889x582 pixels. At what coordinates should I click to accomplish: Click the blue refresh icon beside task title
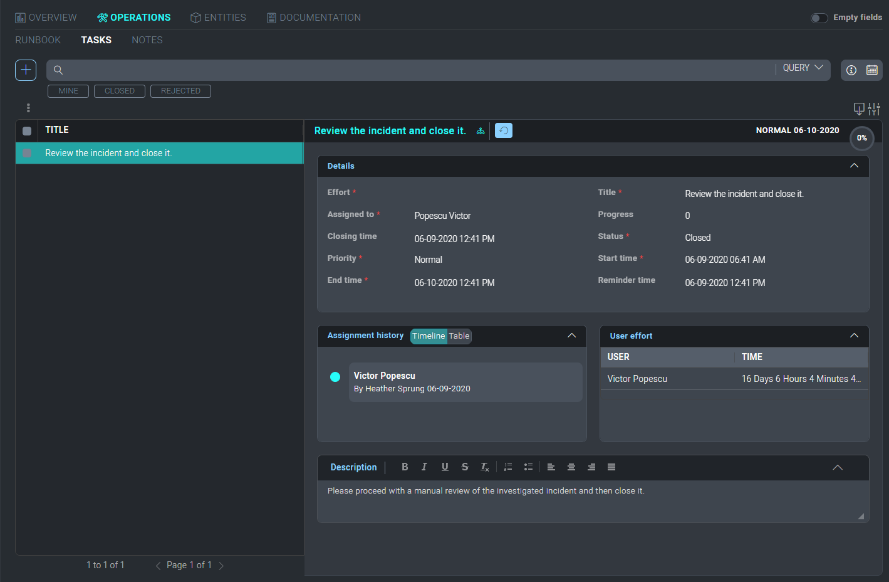click(x=504, y=131)
